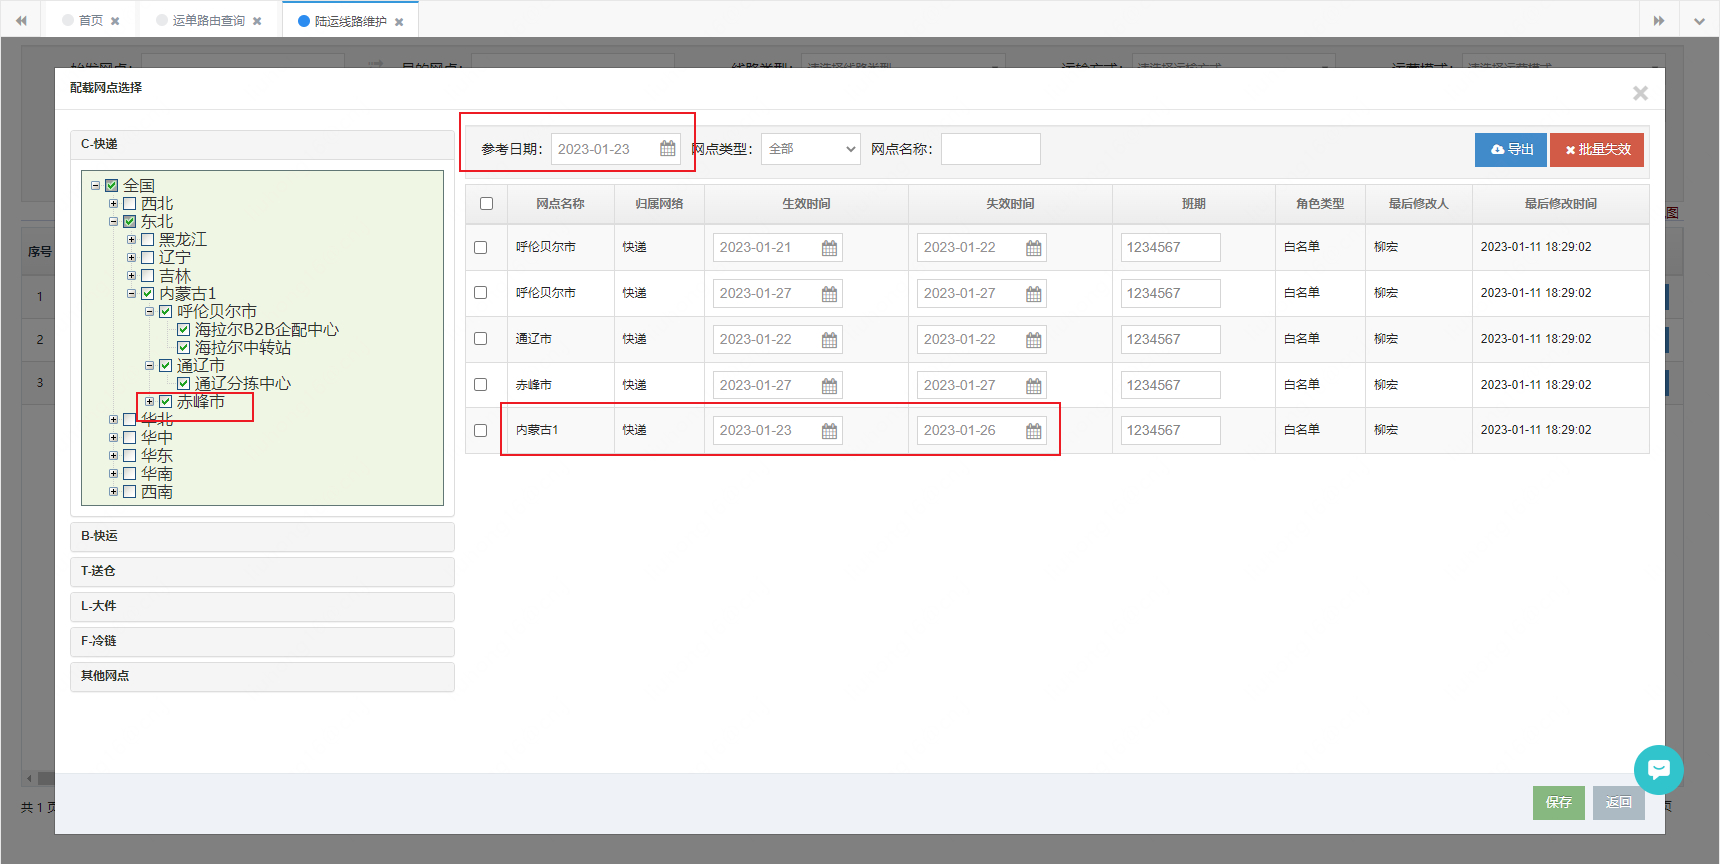Screen dimensions: 1720x864
Task: Check 西北 in the tree
Action: [x=130, y=203]
